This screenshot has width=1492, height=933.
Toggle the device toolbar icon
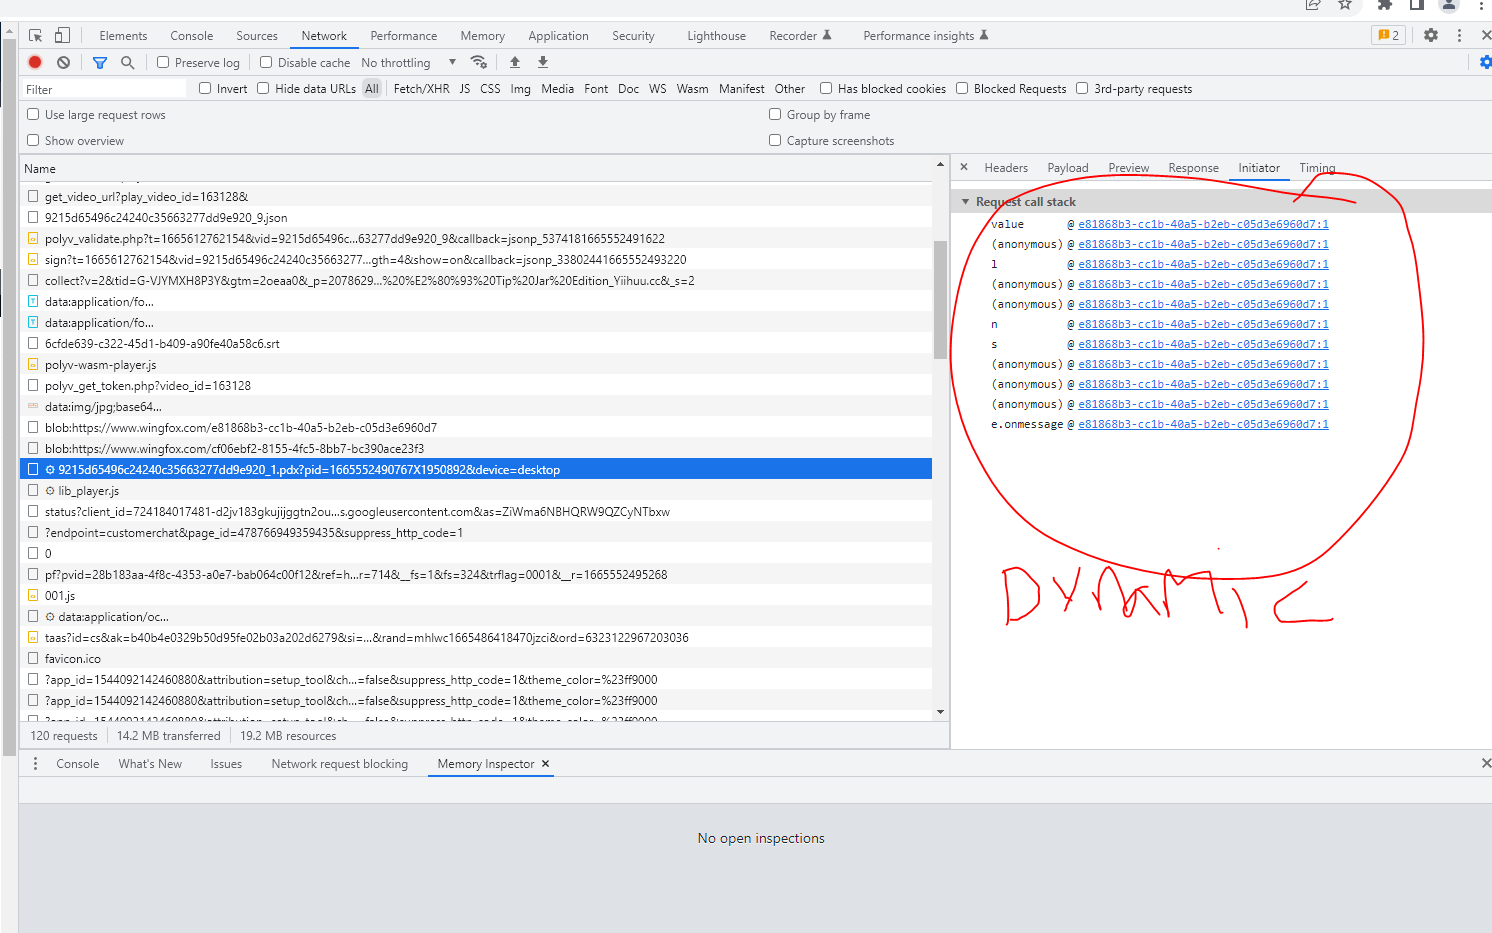pyautogui.click(x=62, y=35)
